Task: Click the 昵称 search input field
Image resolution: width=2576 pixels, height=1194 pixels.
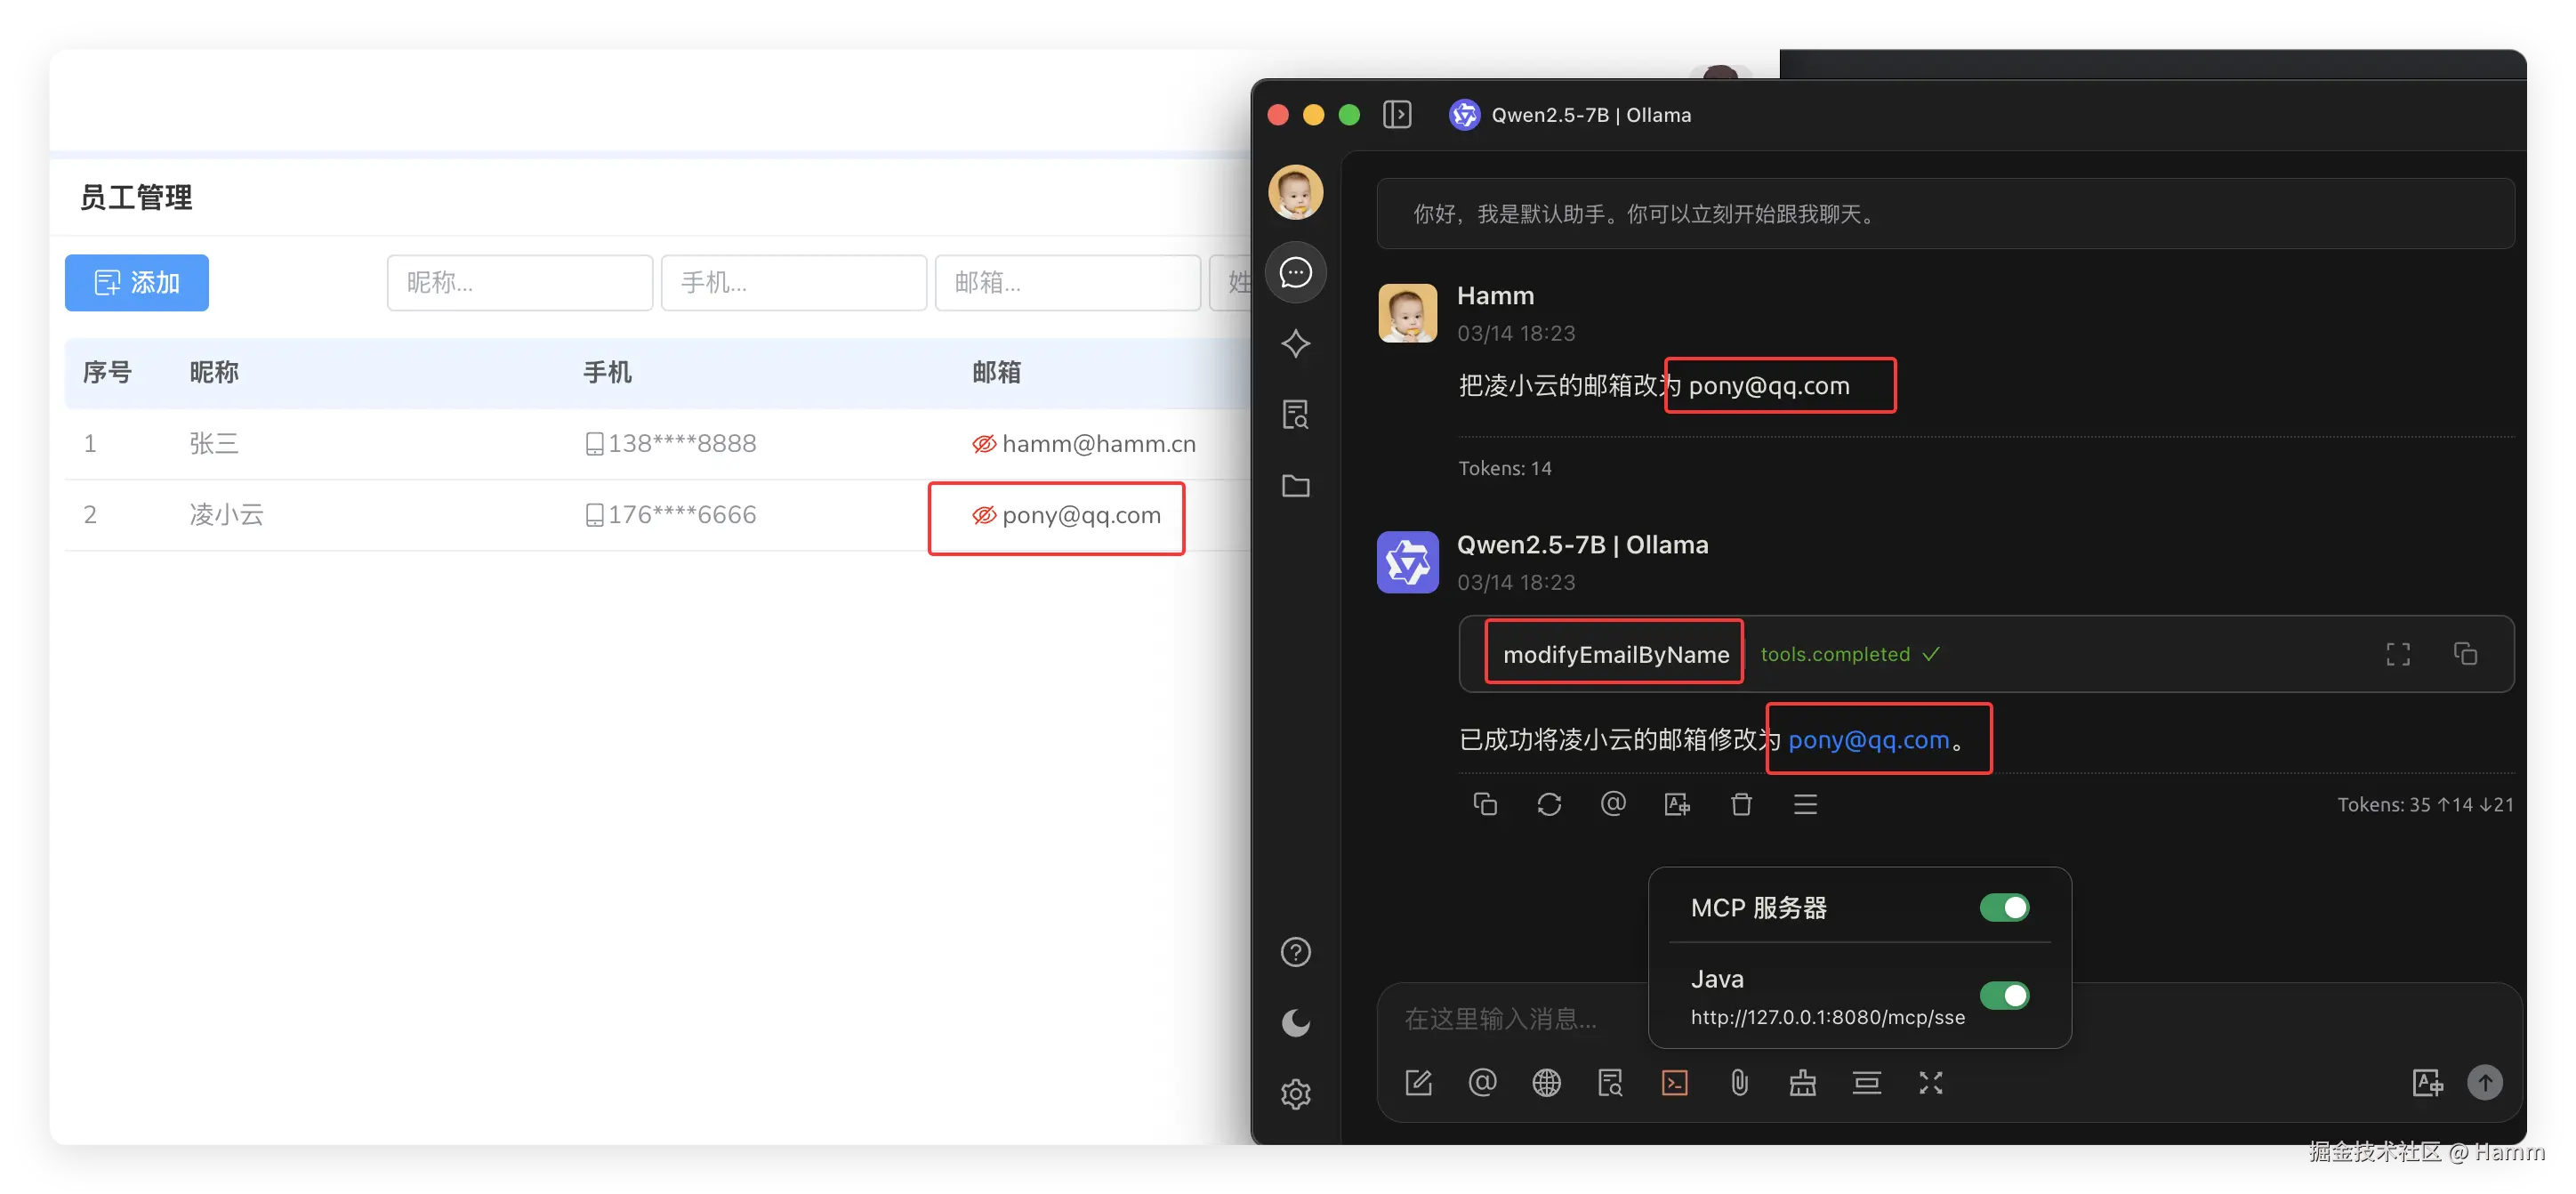Action: point(519,283)
